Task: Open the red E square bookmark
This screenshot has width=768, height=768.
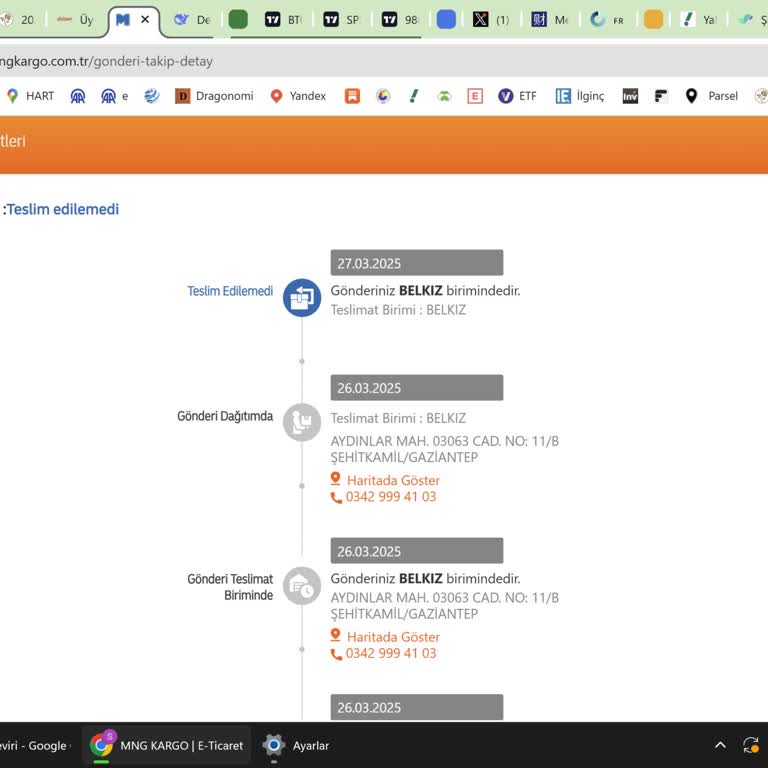Action: (x=475, y=96)
